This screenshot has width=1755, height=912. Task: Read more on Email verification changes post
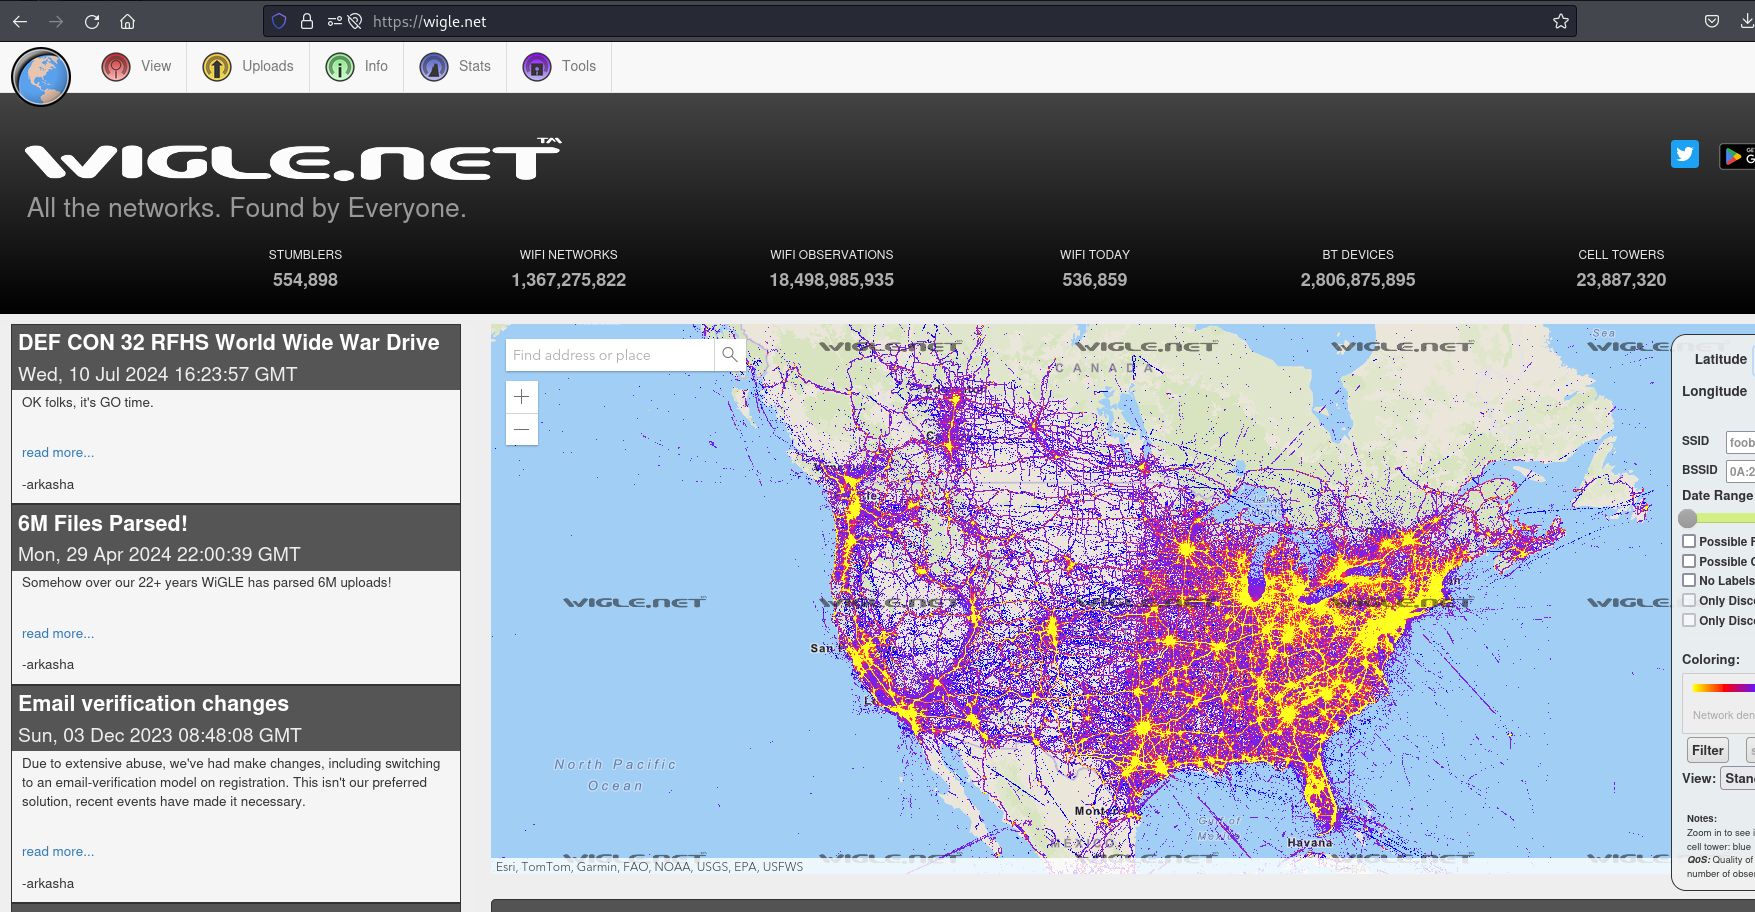[58, 852]
